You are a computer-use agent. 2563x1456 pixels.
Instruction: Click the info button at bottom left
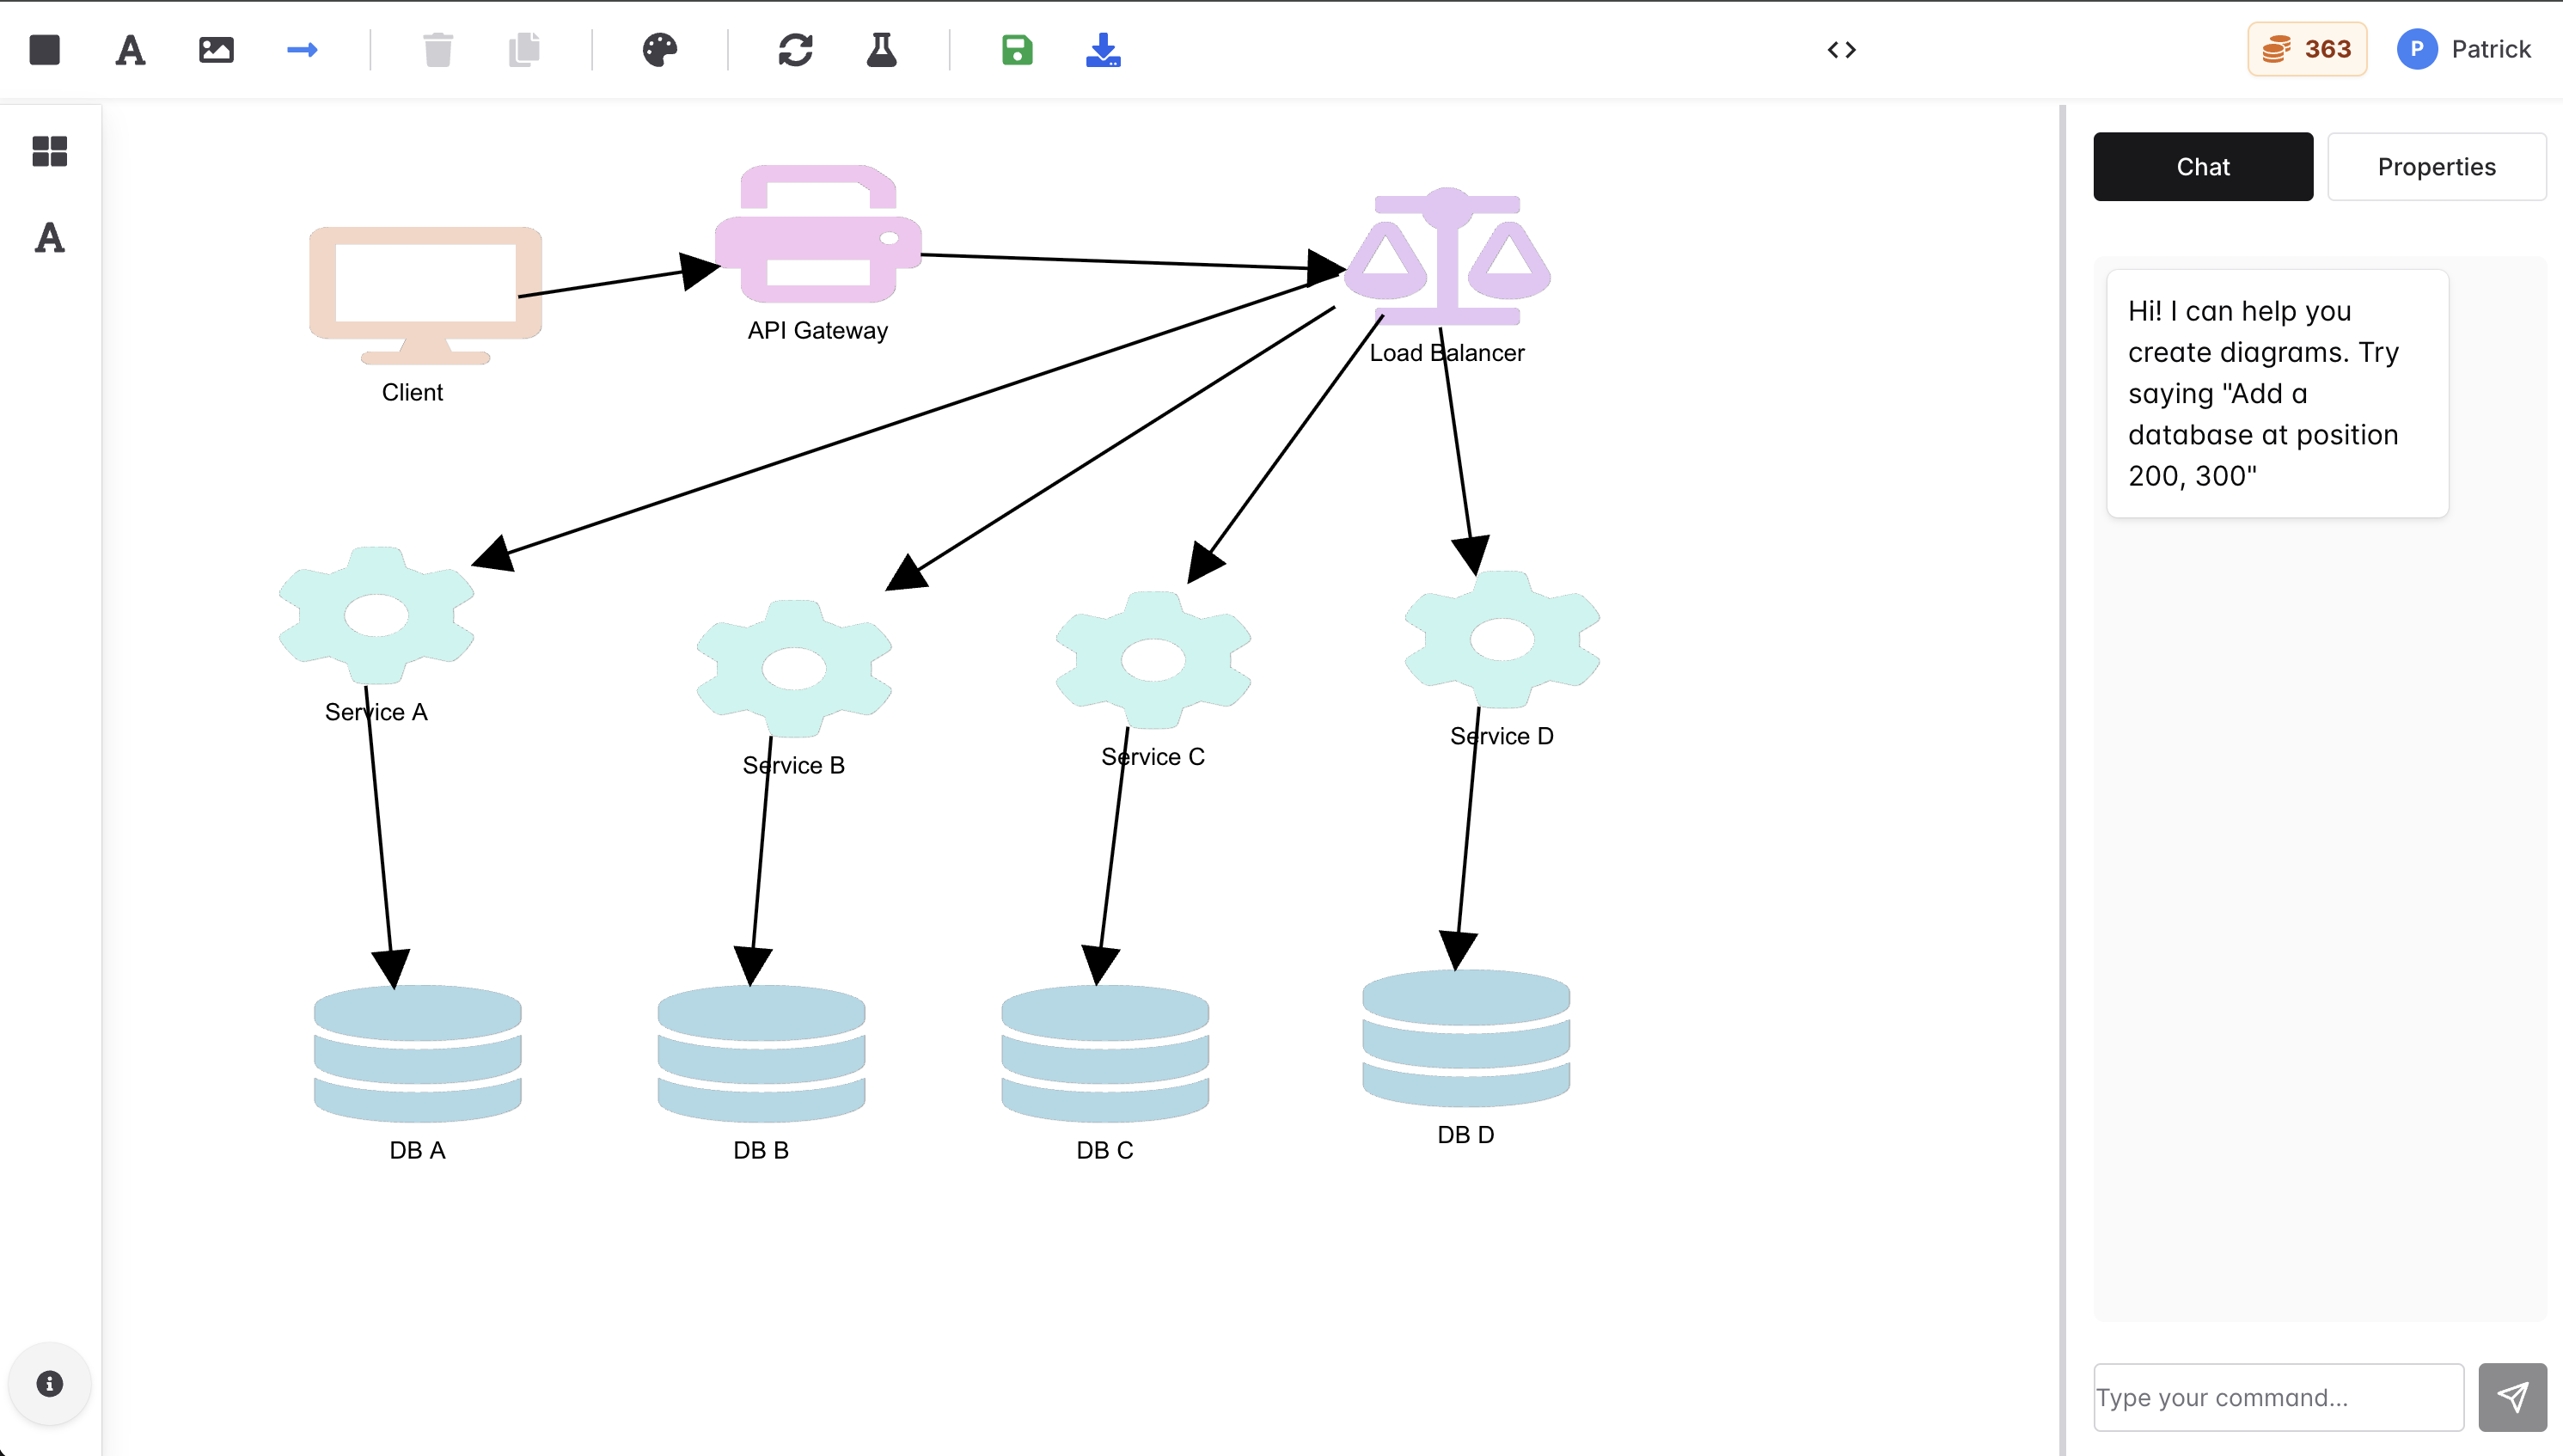click(50, 1383)
